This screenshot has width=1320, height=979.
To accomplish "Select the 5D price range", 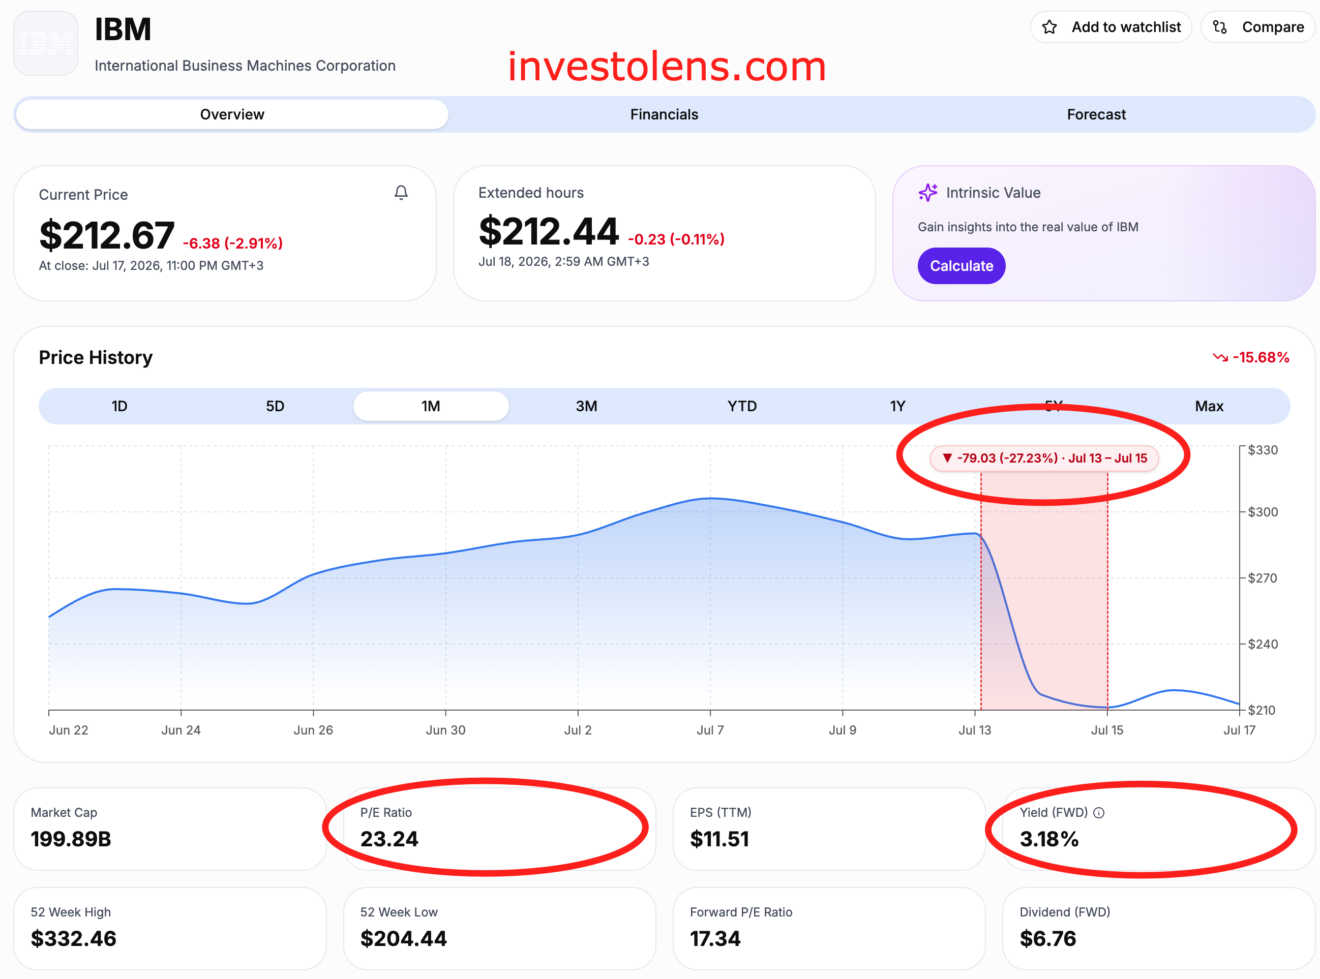I will click(275, 406).
